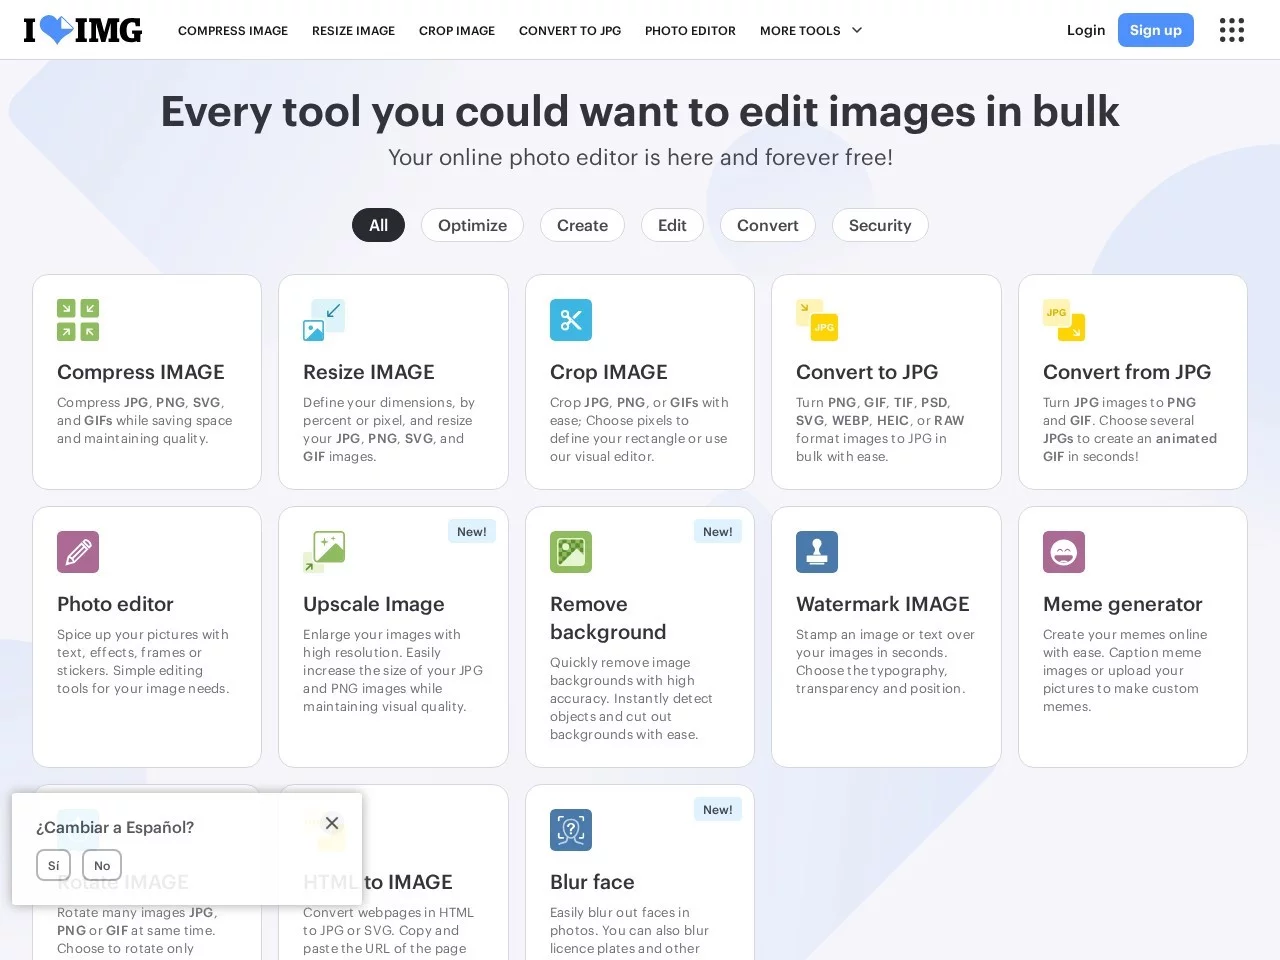Select the Watermark IMAGE stamp icon
Screen dimensions: 1280x960
click(x=817, y=552)
